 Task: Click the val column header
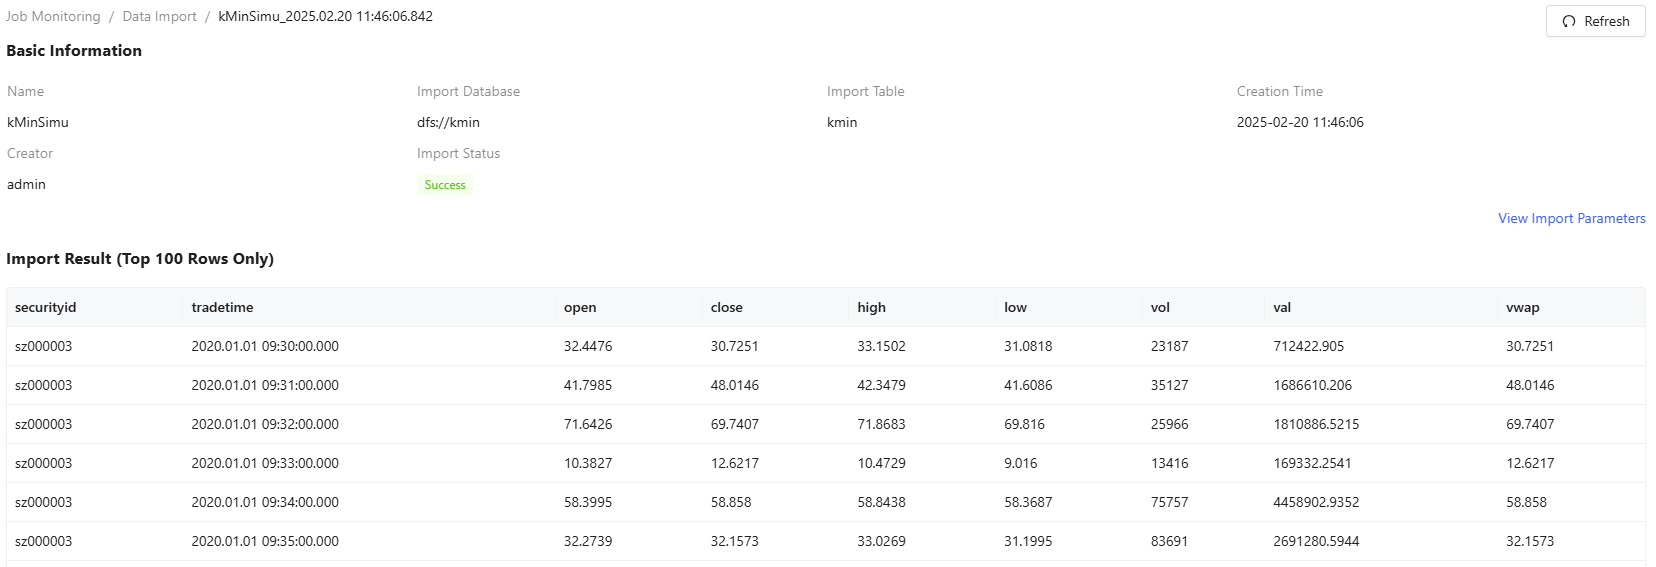(x=1282, y=307)
